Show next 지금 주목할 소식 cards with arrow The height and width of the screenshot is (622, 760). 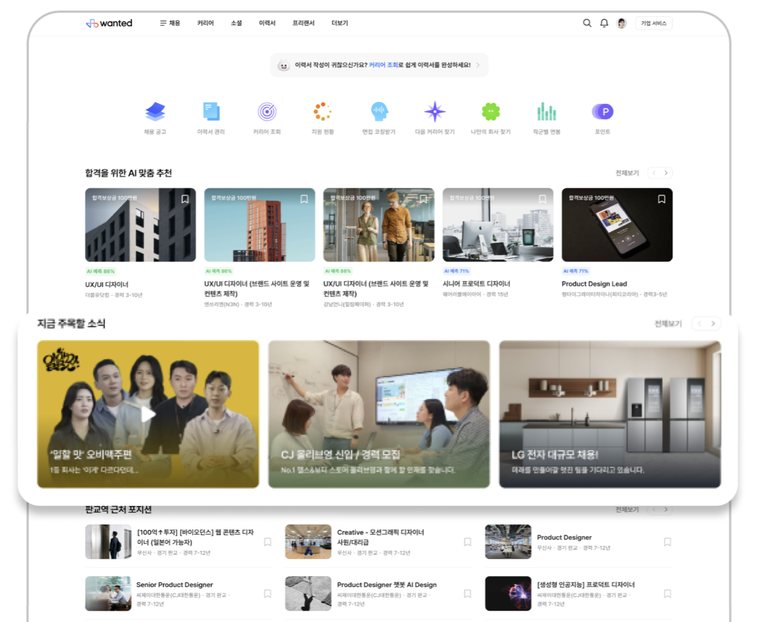pos(713,323)
